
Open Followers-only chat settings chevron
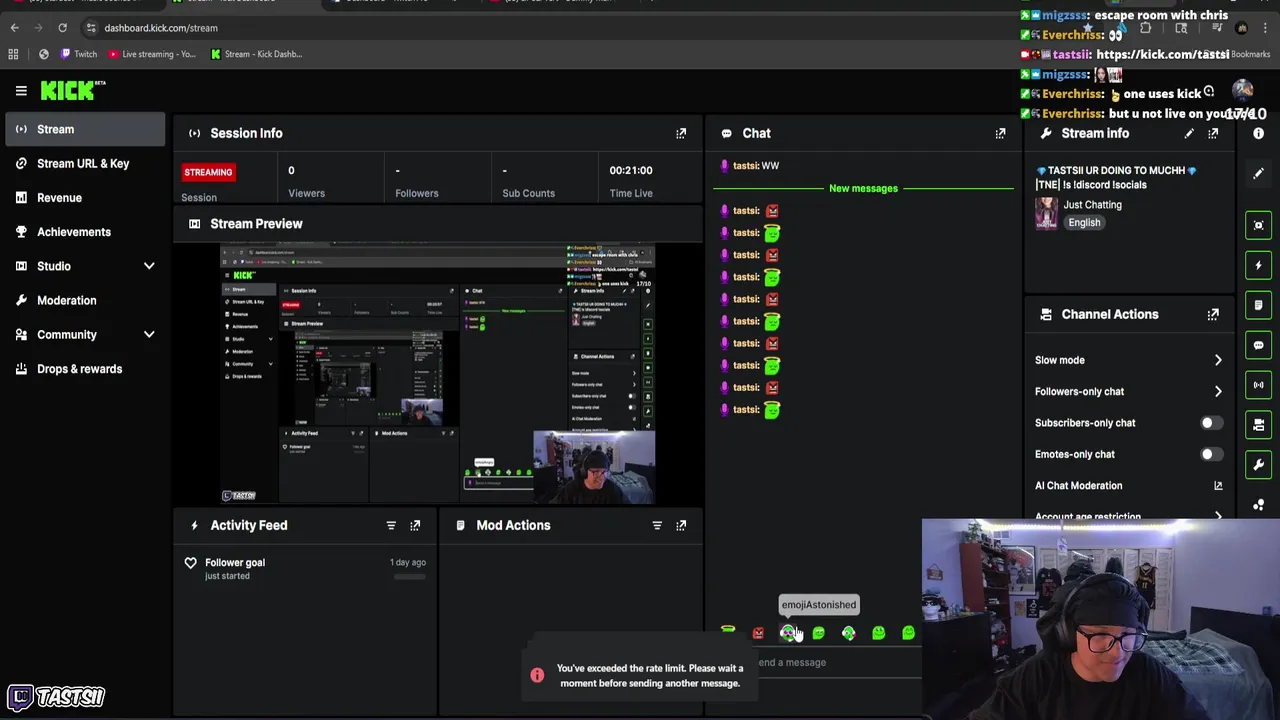coord(1218,392)
